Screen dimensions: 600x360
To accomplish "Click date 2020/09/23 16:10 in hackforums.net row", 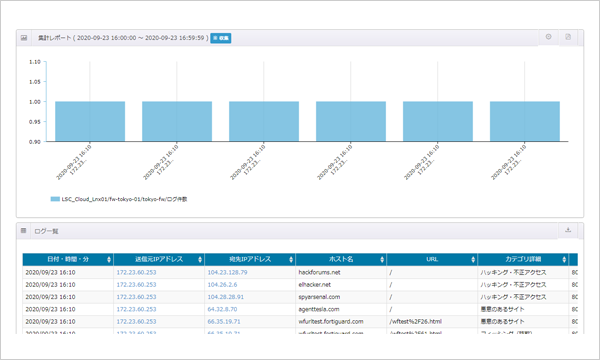I will tap(50, 272).
